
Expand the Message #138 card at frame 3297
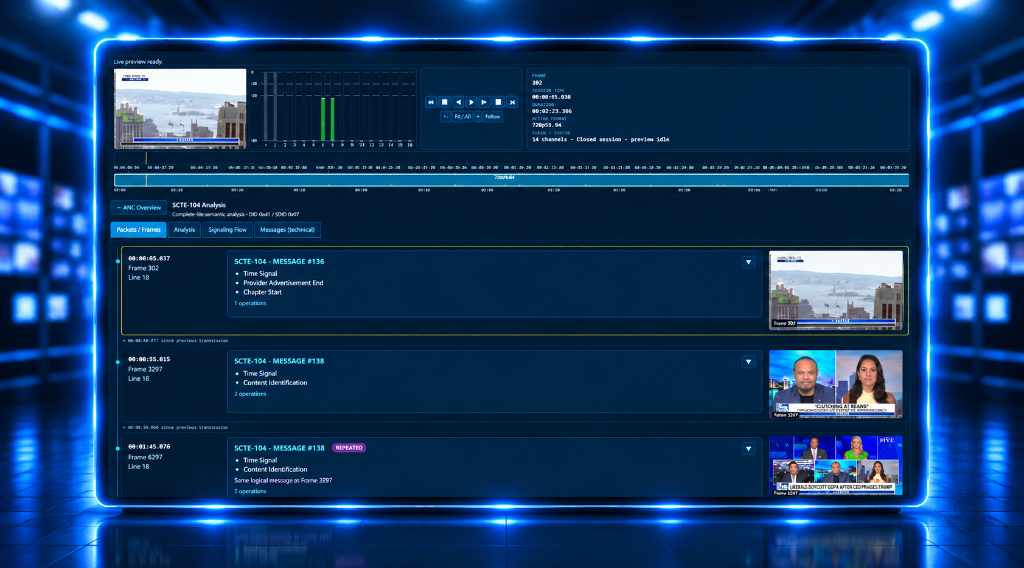[748, 362]
